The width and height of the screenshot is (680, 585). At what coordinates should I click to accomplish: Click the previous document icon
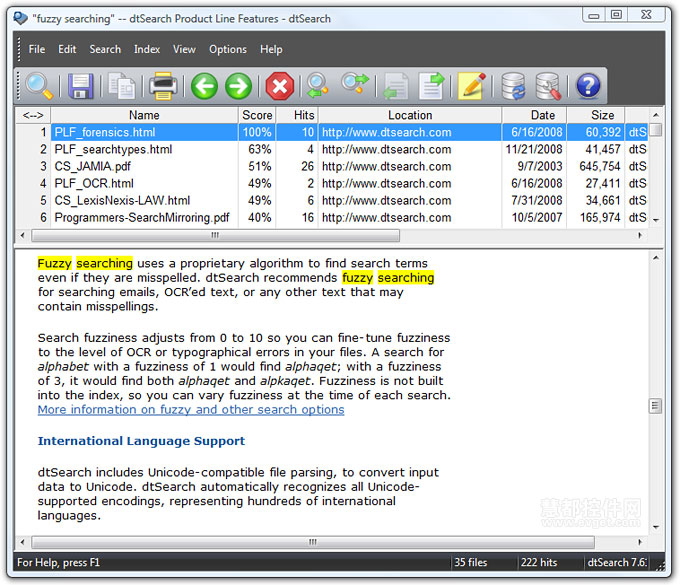(x=396, y=86)
